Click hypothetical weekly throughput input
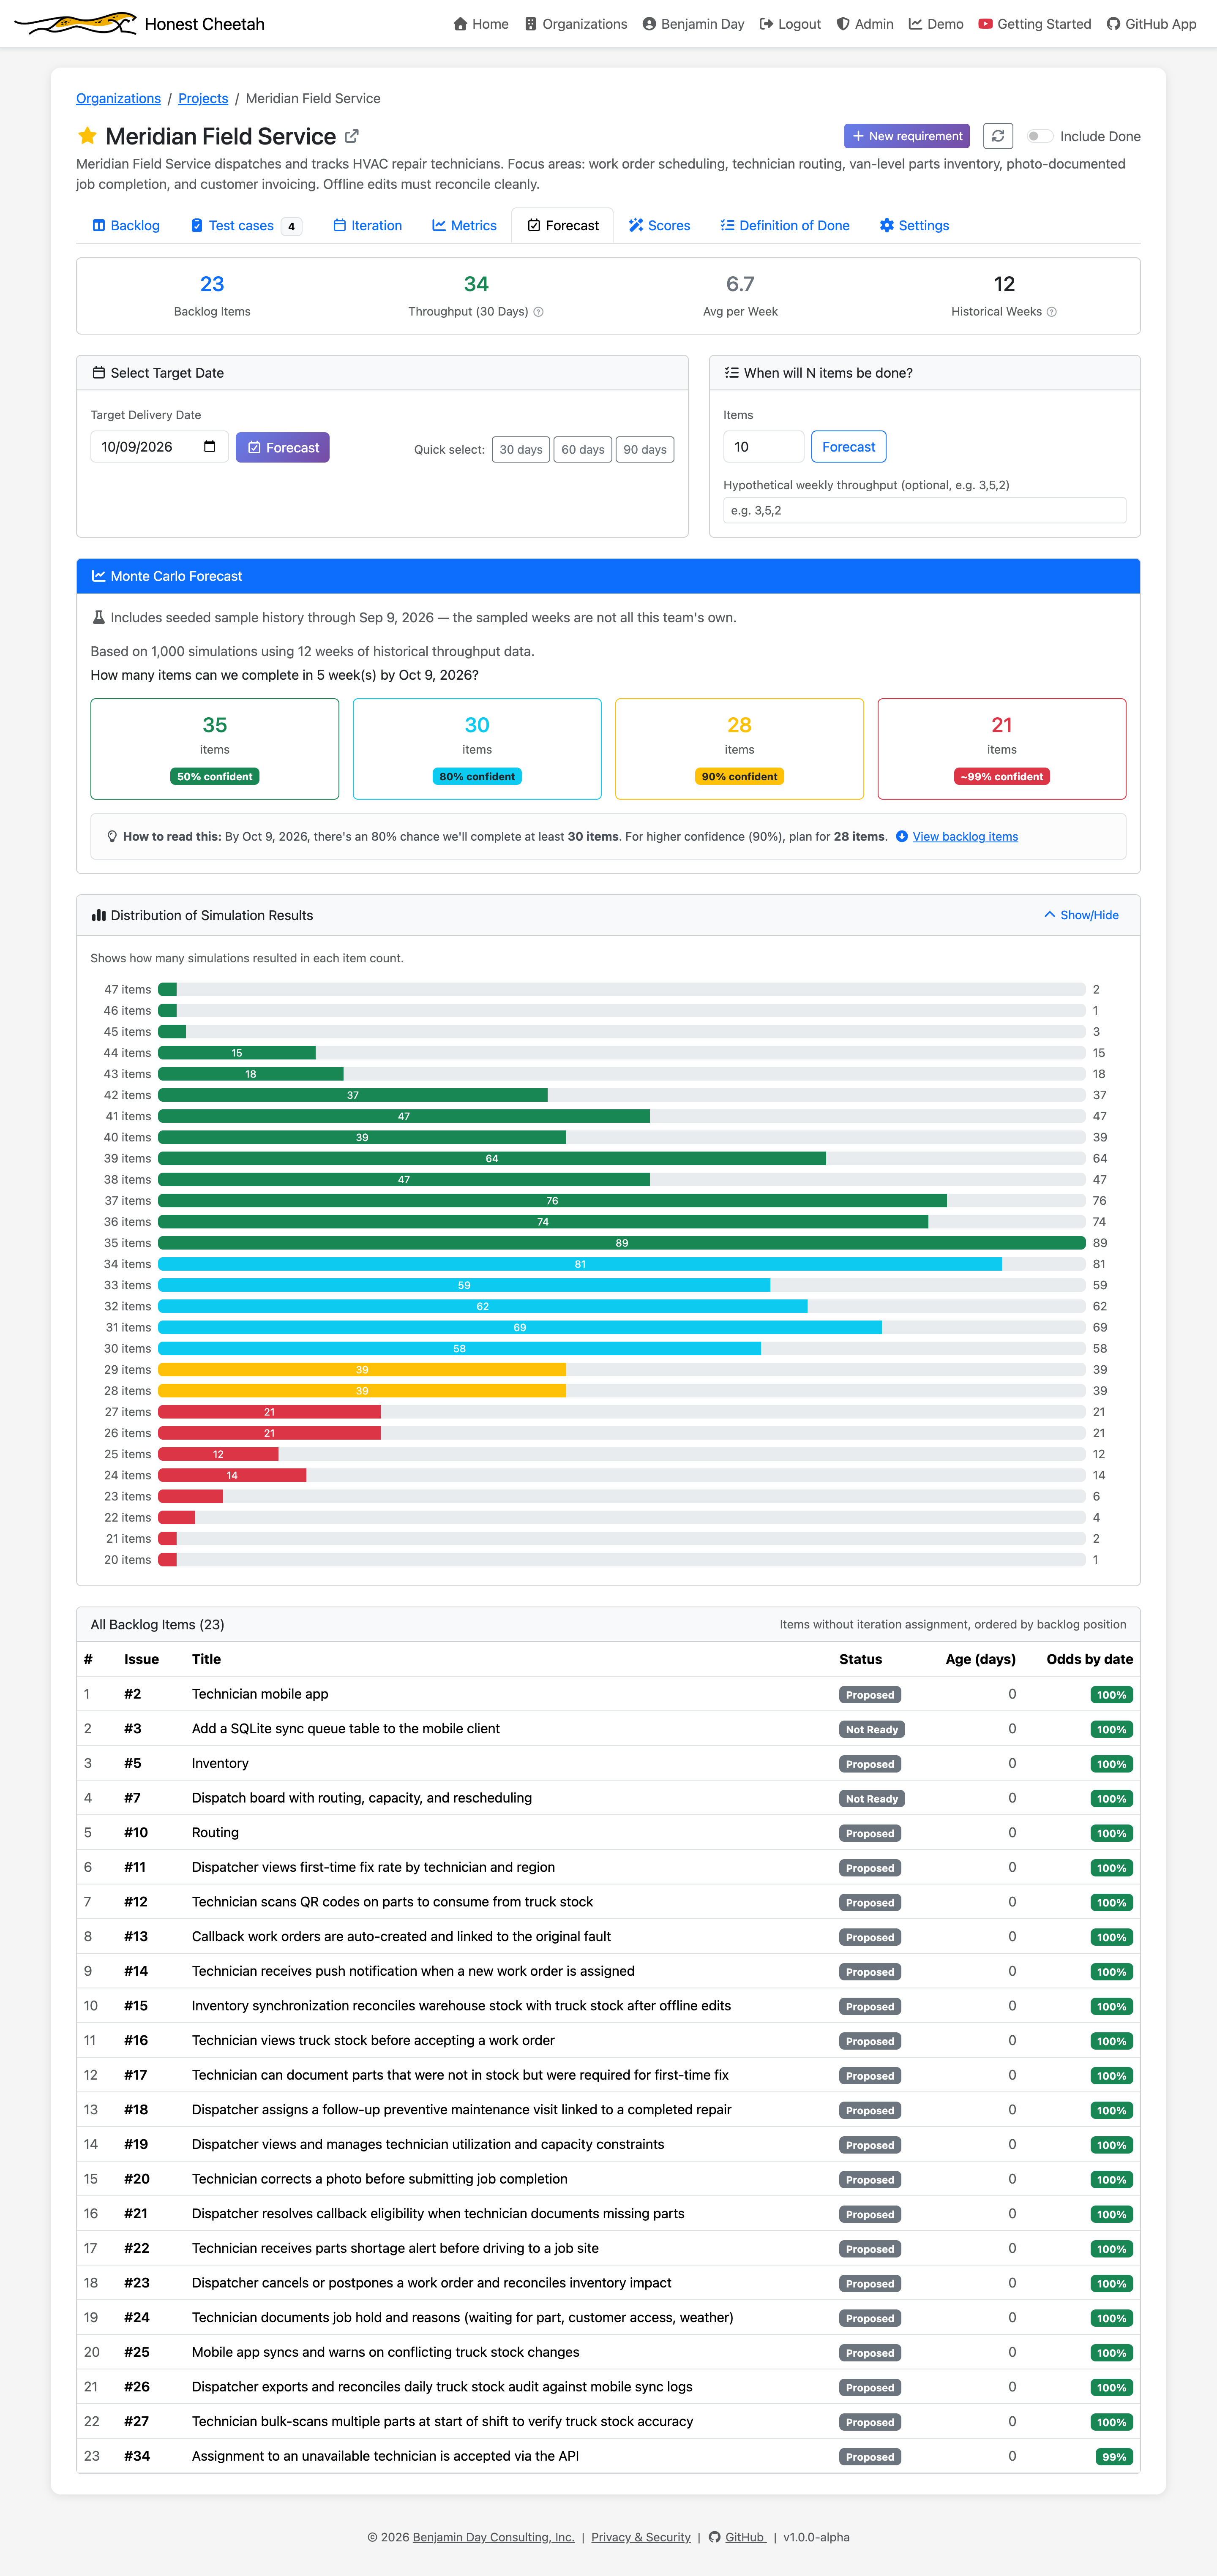 click(924, 510)
